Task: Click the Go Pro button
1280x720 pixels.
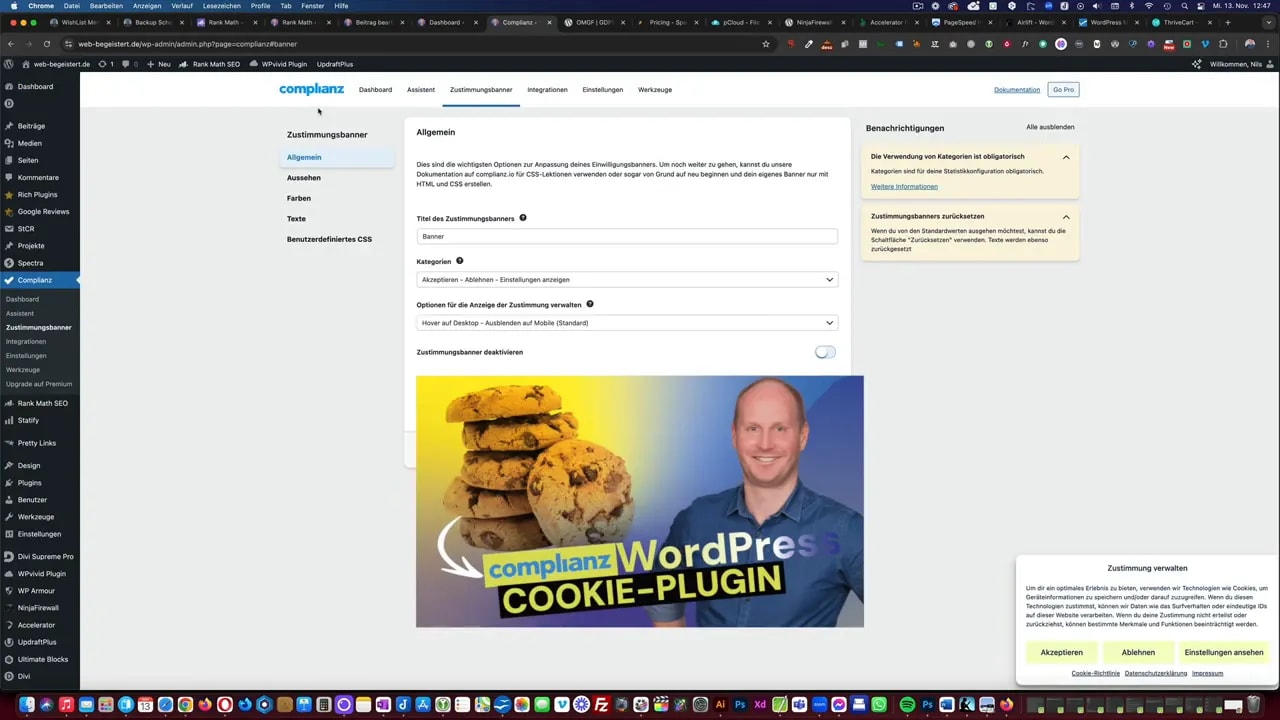Action: click(1062, 89)
